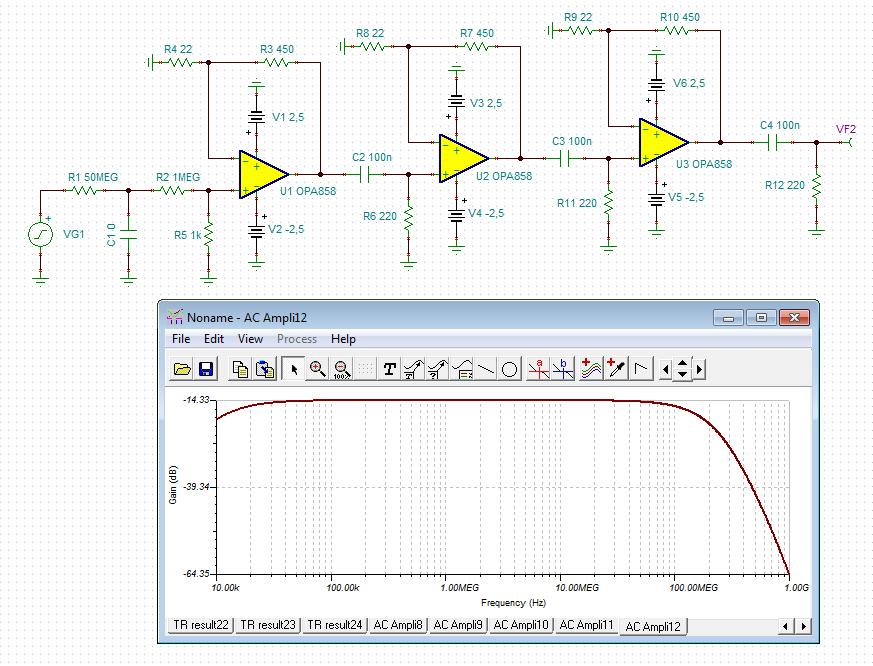
Task: Maximize the AC Ampli12 window
Action: point(761,318)
